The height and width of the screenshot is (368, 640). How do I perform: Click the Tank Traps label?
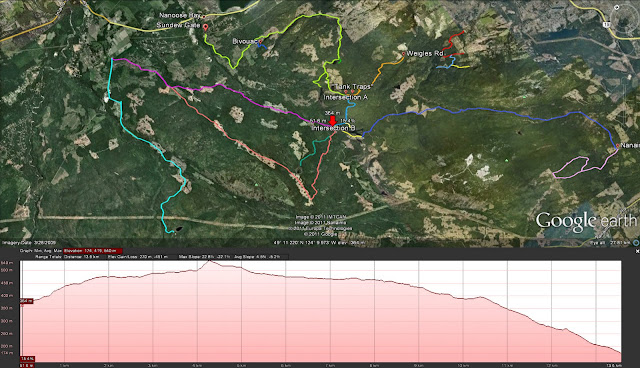(x=353, y=86)
